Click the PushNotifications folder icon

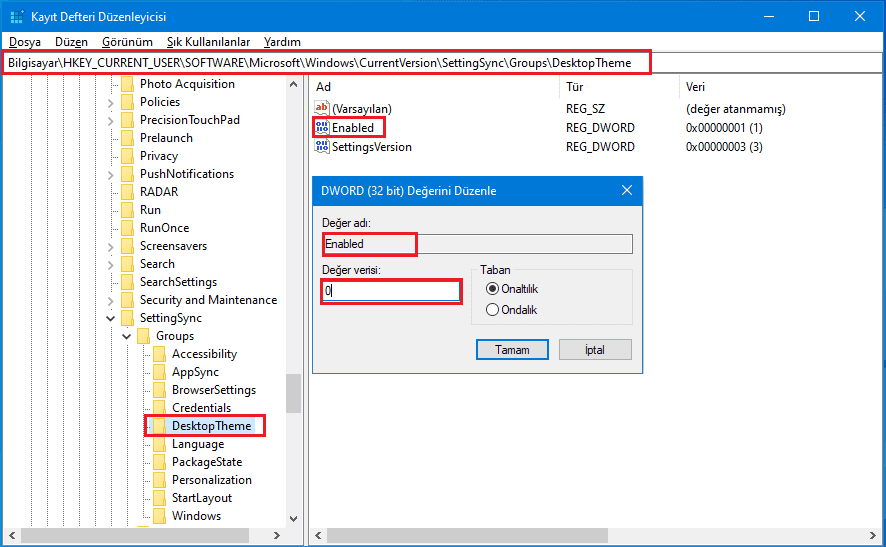point(128,173)
